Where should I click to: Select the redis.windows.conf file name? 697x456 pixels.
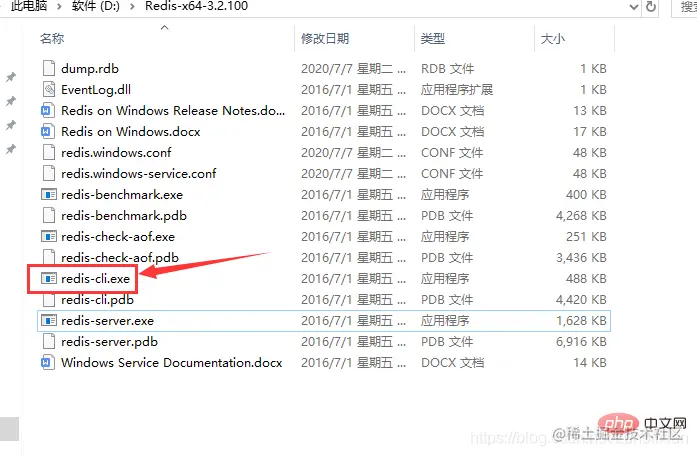click(x=116, y=152)
